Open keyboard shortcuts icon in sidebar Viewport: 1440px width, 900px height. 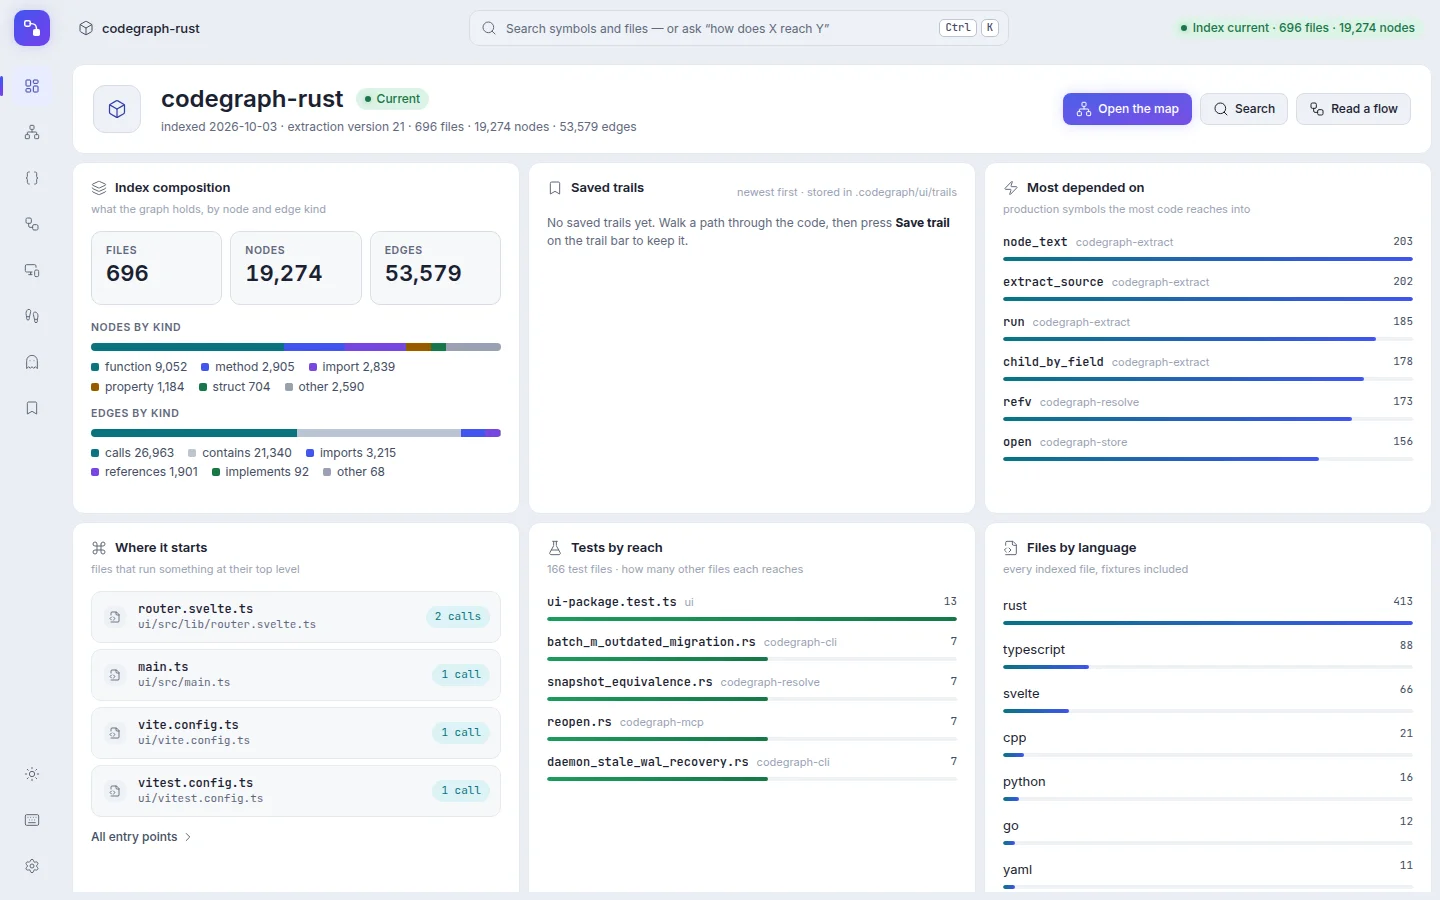click(32, 820)
